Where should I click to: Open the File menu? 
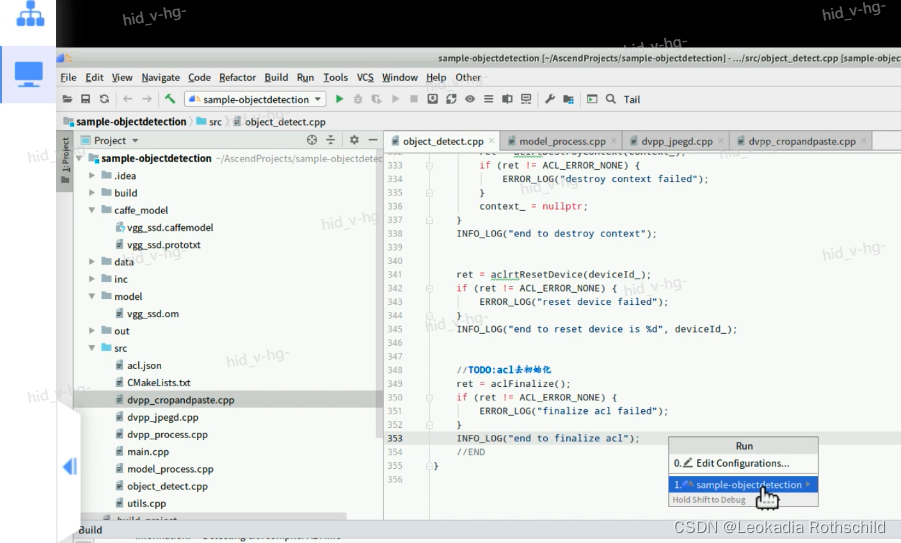tap(68, 77)
